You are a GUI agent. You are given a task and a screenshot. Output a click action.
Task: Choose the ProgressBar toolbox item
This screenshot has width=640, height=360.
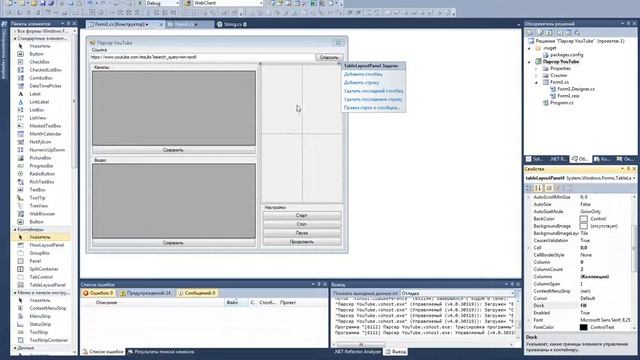coord(41,166)
